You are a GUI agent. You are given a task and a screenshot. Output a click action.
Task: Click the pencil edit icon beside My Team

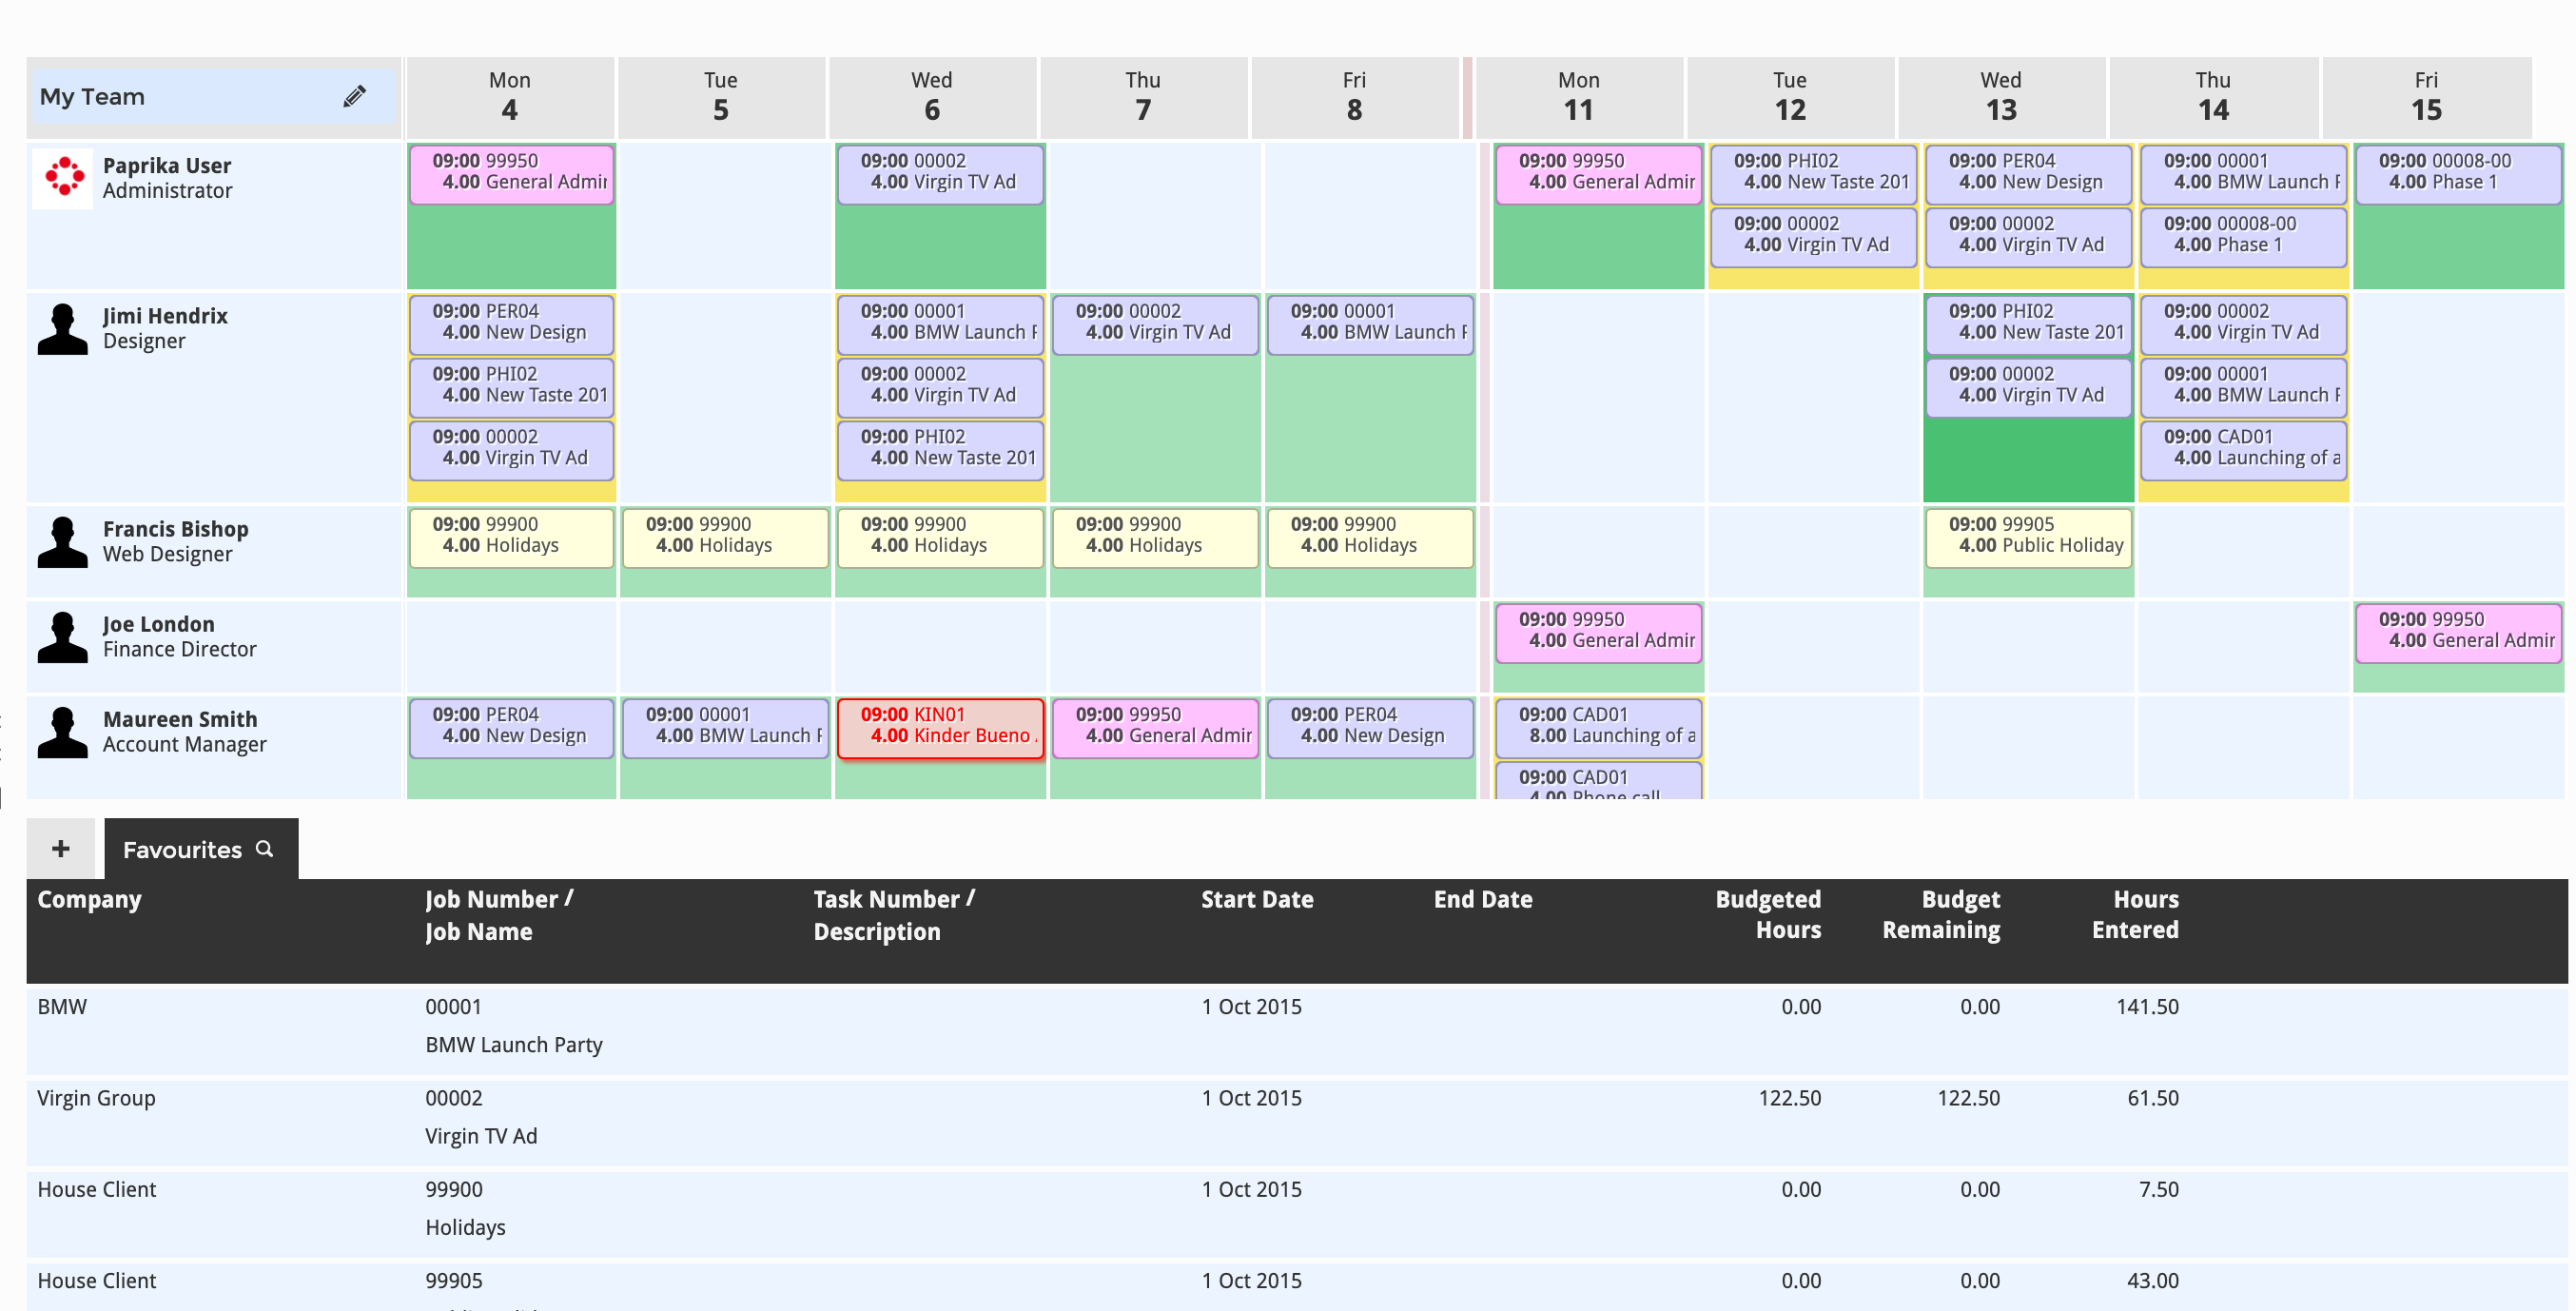coord(354,96)
